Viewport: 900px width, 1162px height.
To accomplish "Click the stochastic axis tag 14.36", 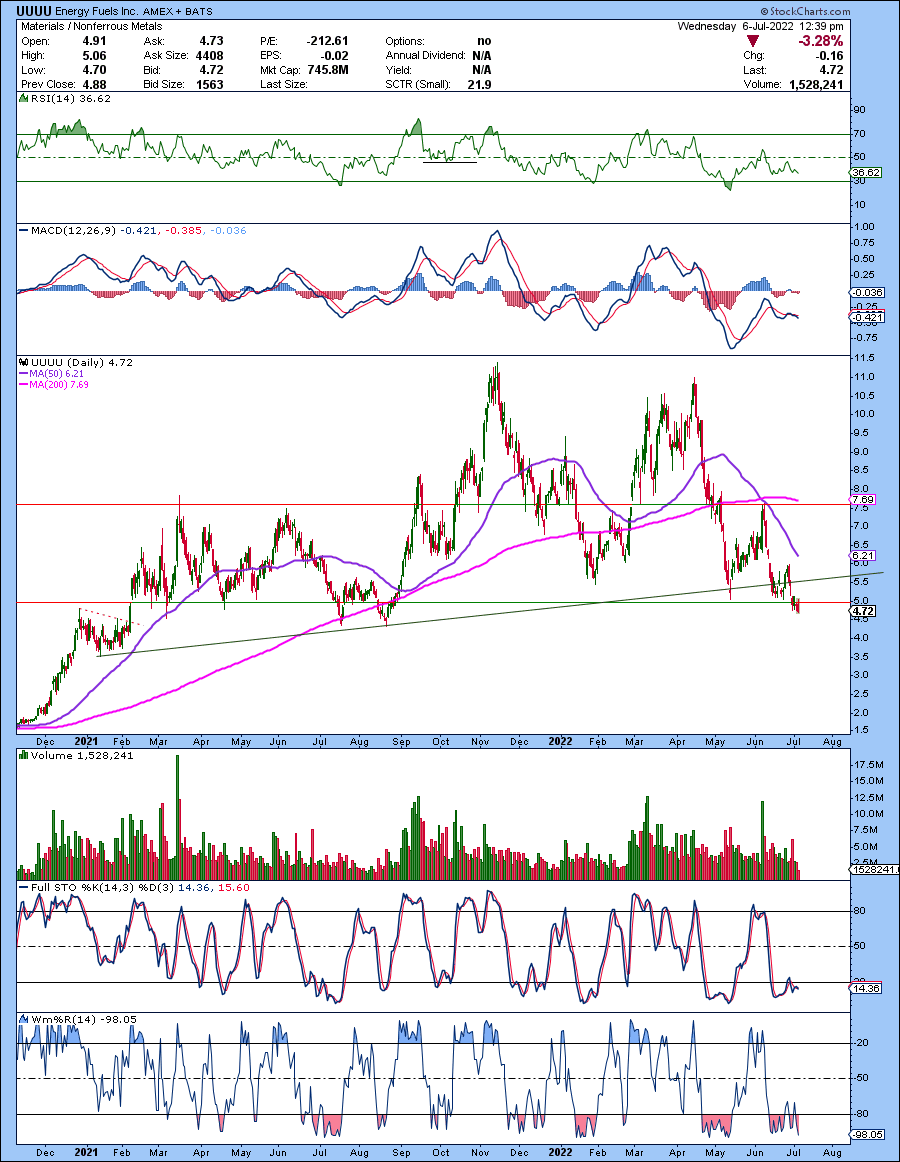I will click(x=867, y=988).
